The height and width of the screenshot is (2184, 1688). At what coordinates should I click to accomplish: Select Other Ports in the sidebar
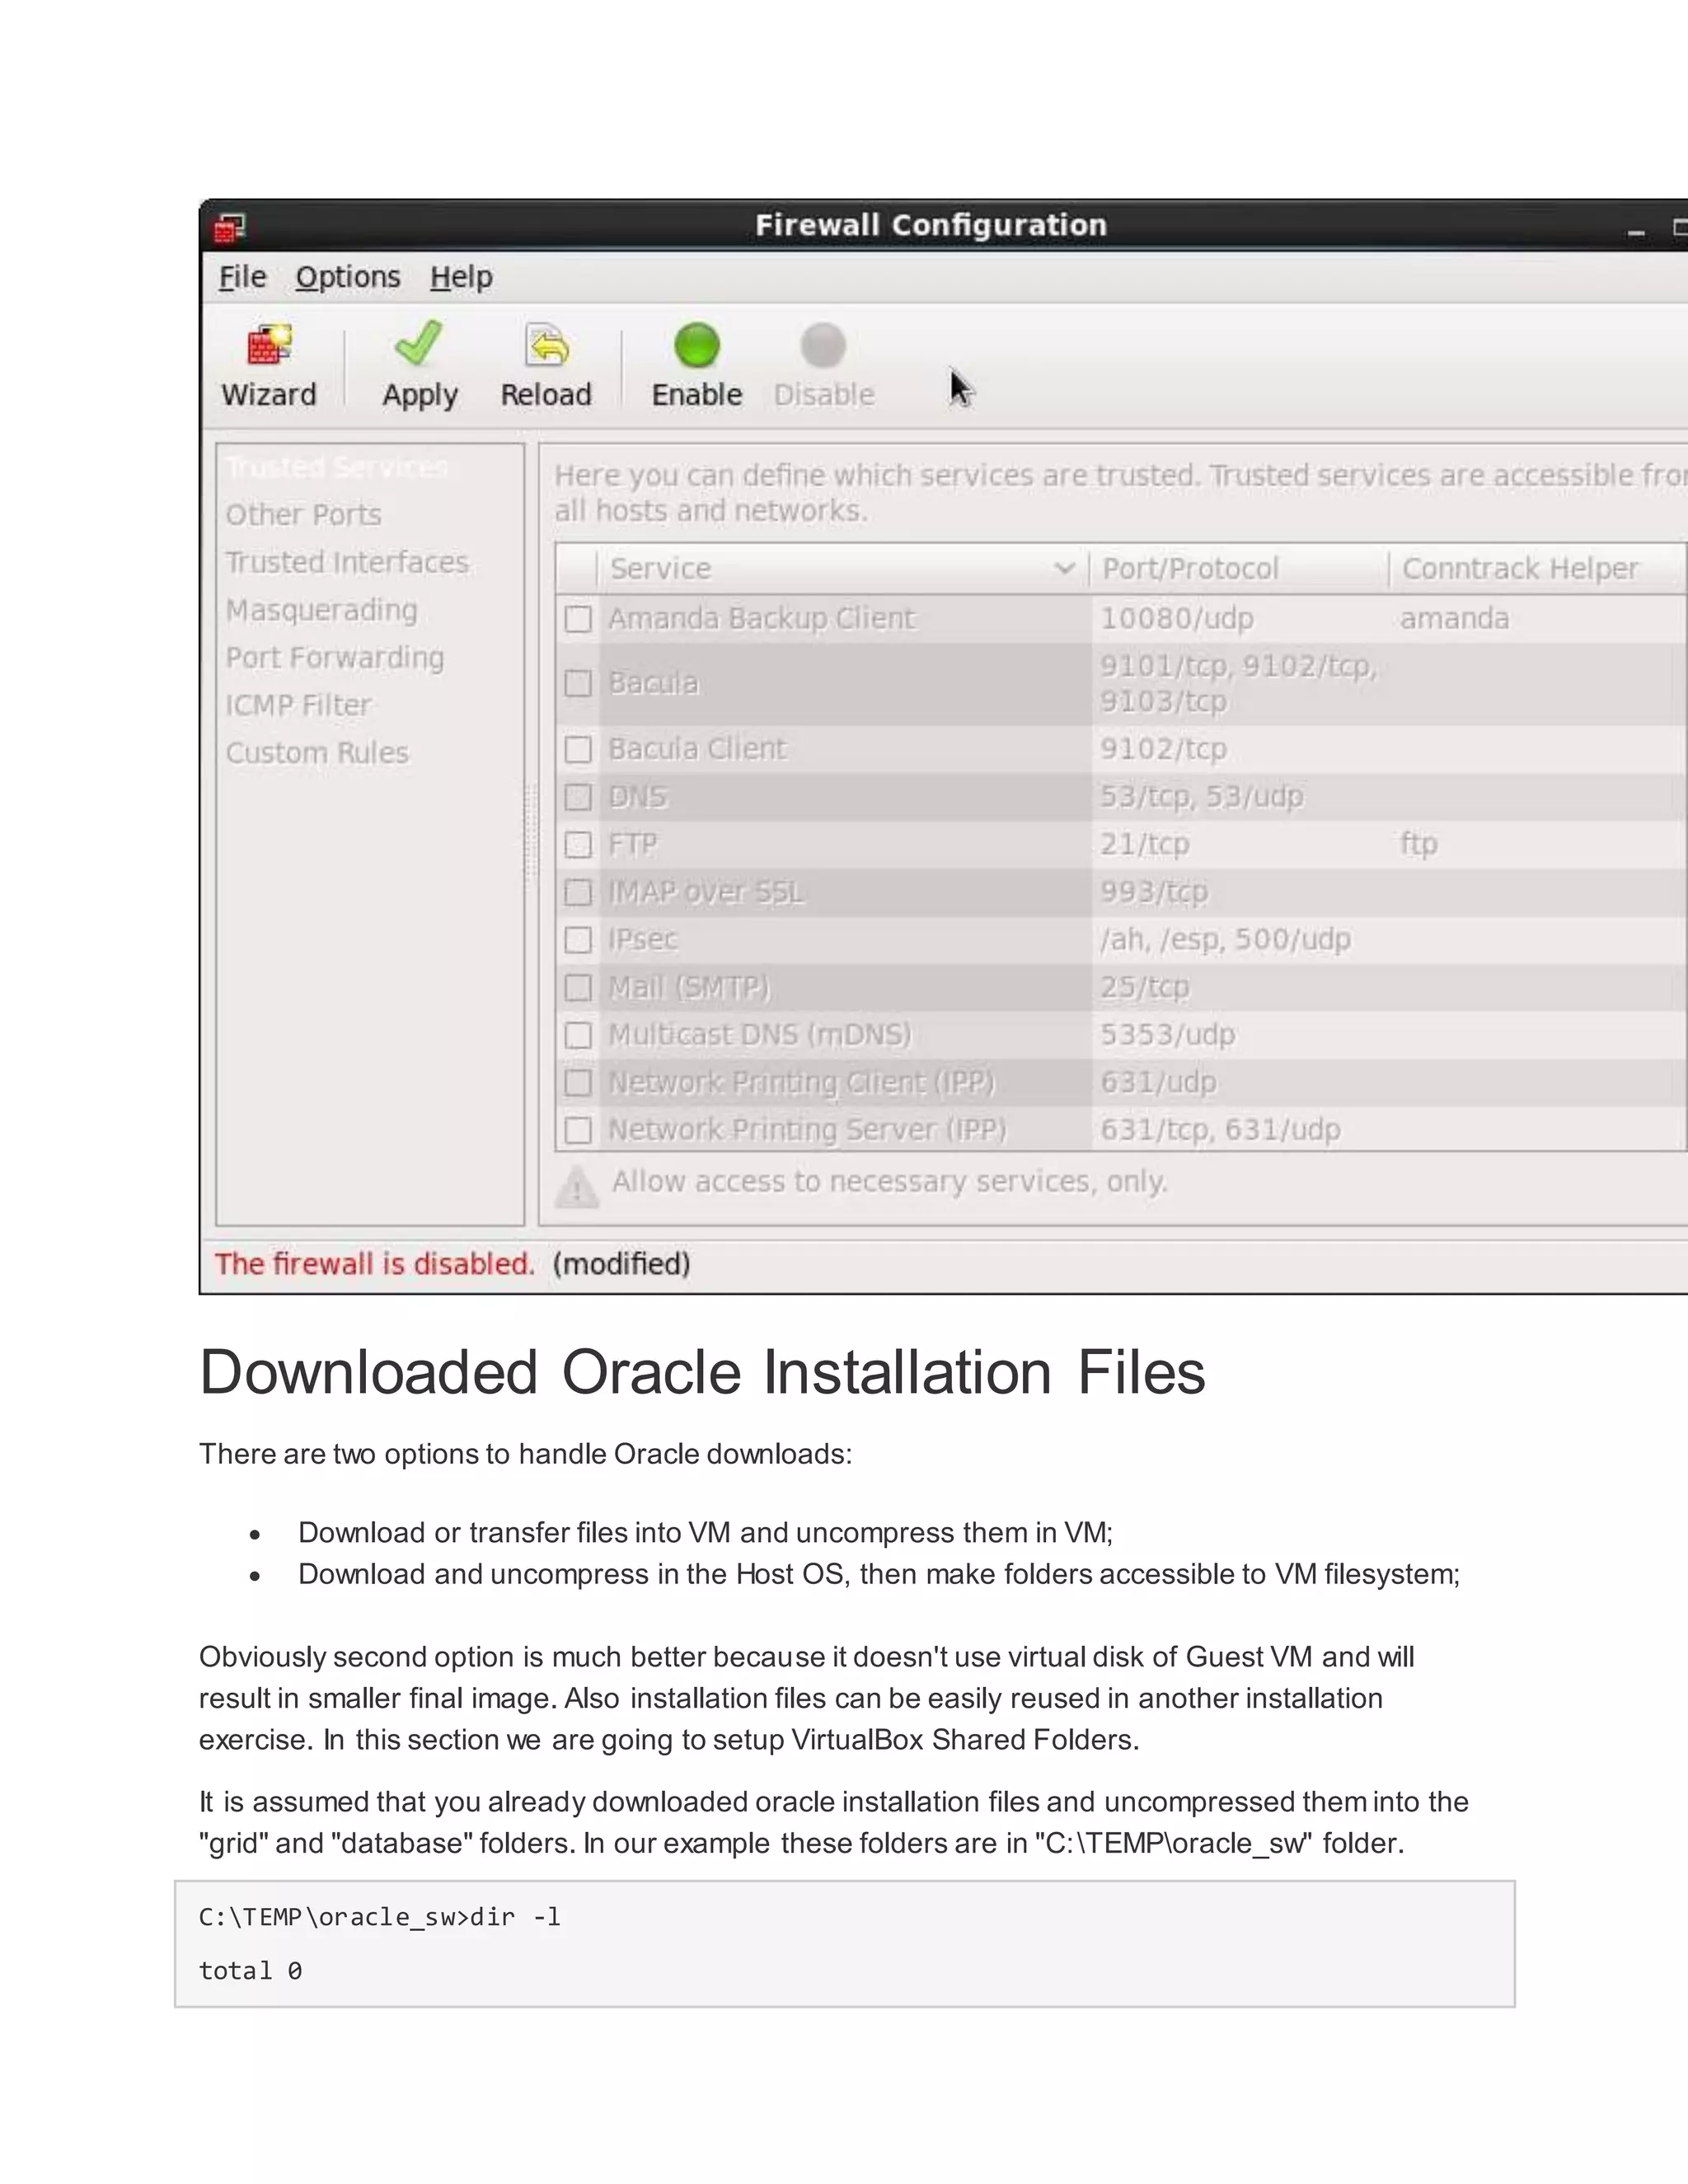(303, 514)
